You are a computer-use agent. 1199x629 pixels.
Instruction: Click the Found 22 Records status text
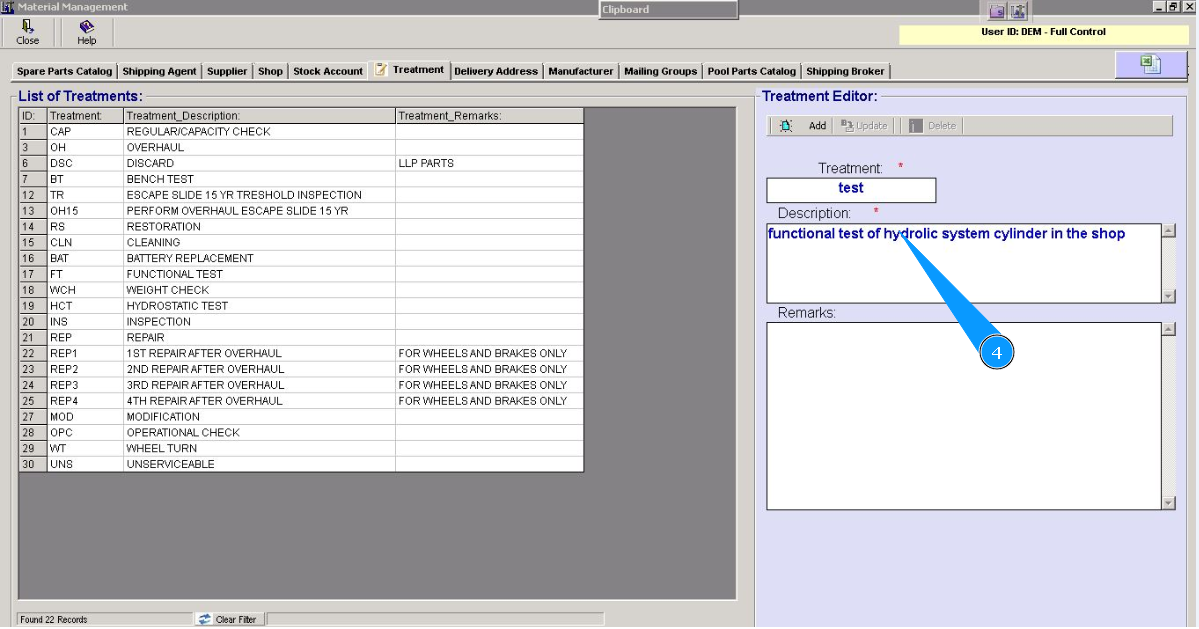point(54,620)
